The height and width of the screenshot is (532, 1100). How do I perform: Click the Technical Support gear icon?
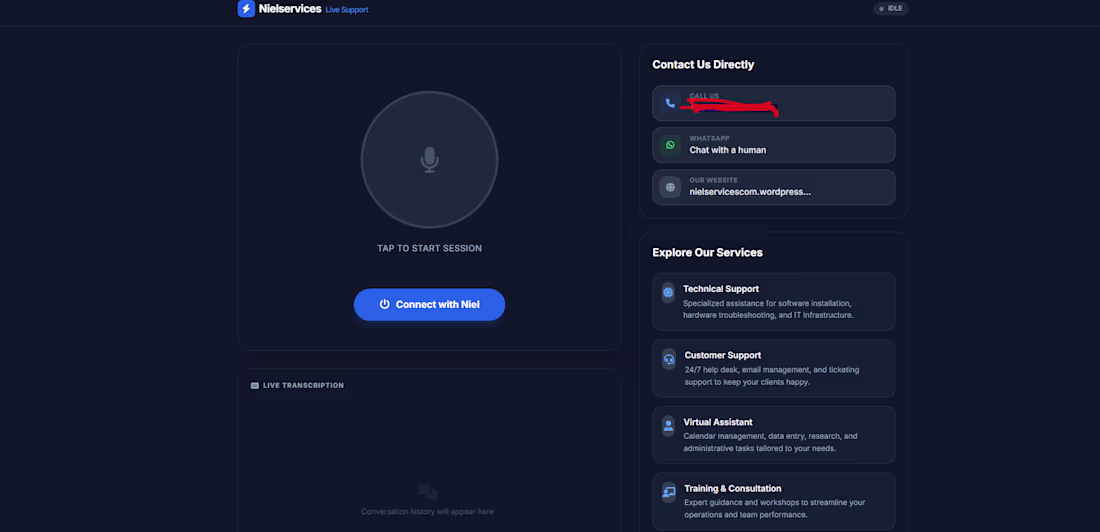(x=668, y=292)
